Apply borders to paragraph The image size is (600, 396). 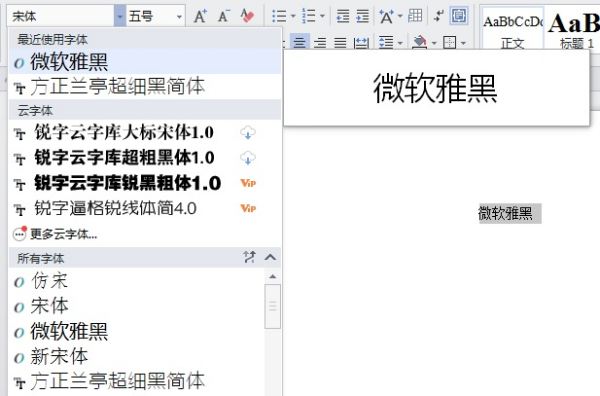[x=450, y=42]
